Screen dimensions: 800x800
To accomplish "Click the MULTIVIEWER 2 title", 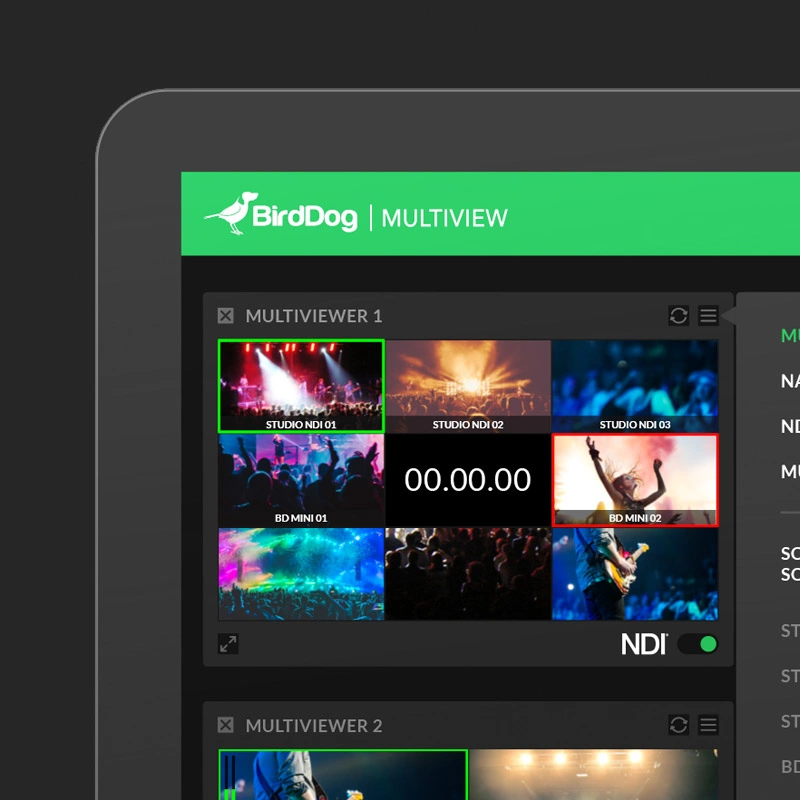I will point(314,726).
